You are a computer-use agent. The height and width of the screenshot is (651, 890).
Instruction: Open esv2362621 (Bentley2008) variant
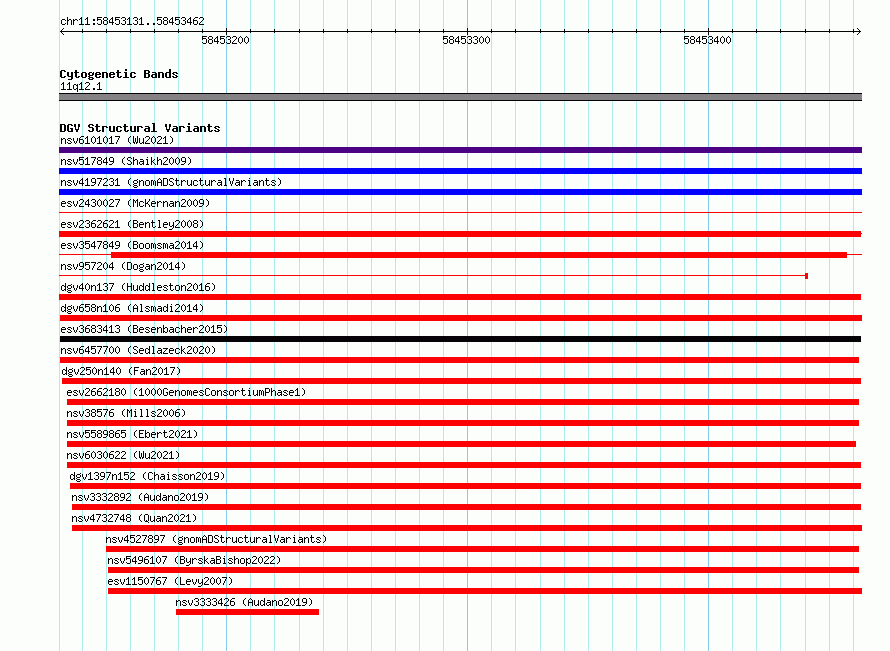coord(132,224)
